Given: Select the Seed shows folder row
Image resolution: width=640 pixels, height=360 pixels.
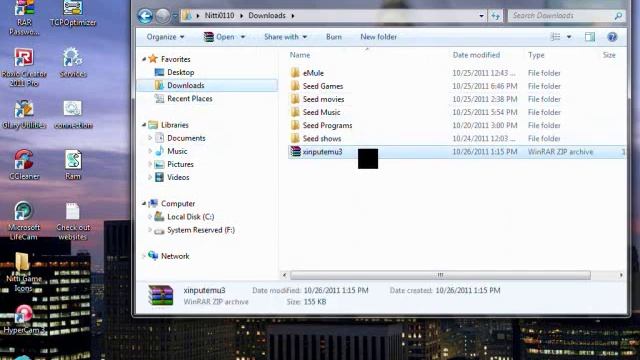Looking at the screenshot, I should click(456, 138).
